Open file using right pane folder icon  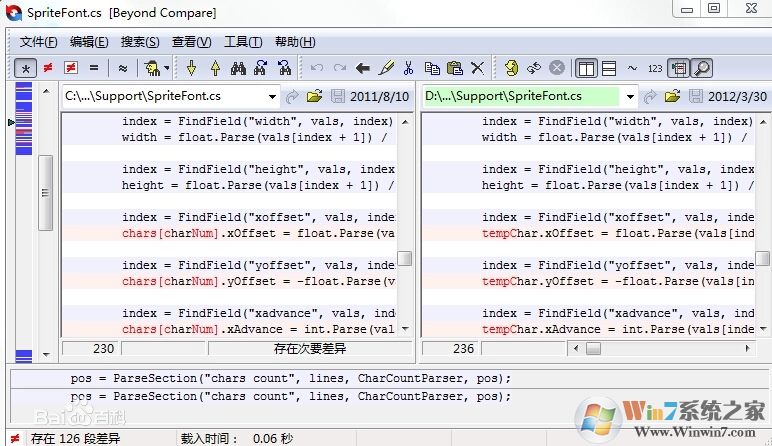[672, 97]
